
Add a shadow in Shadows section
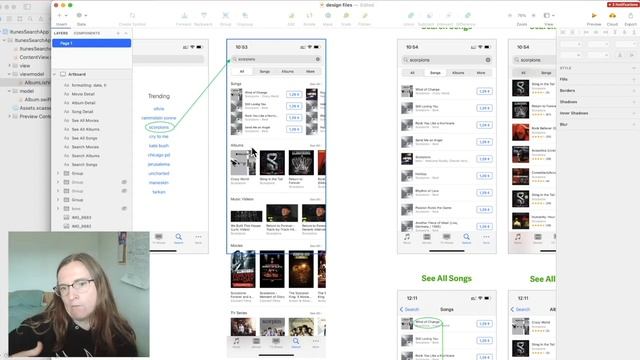tap(634, 102)
